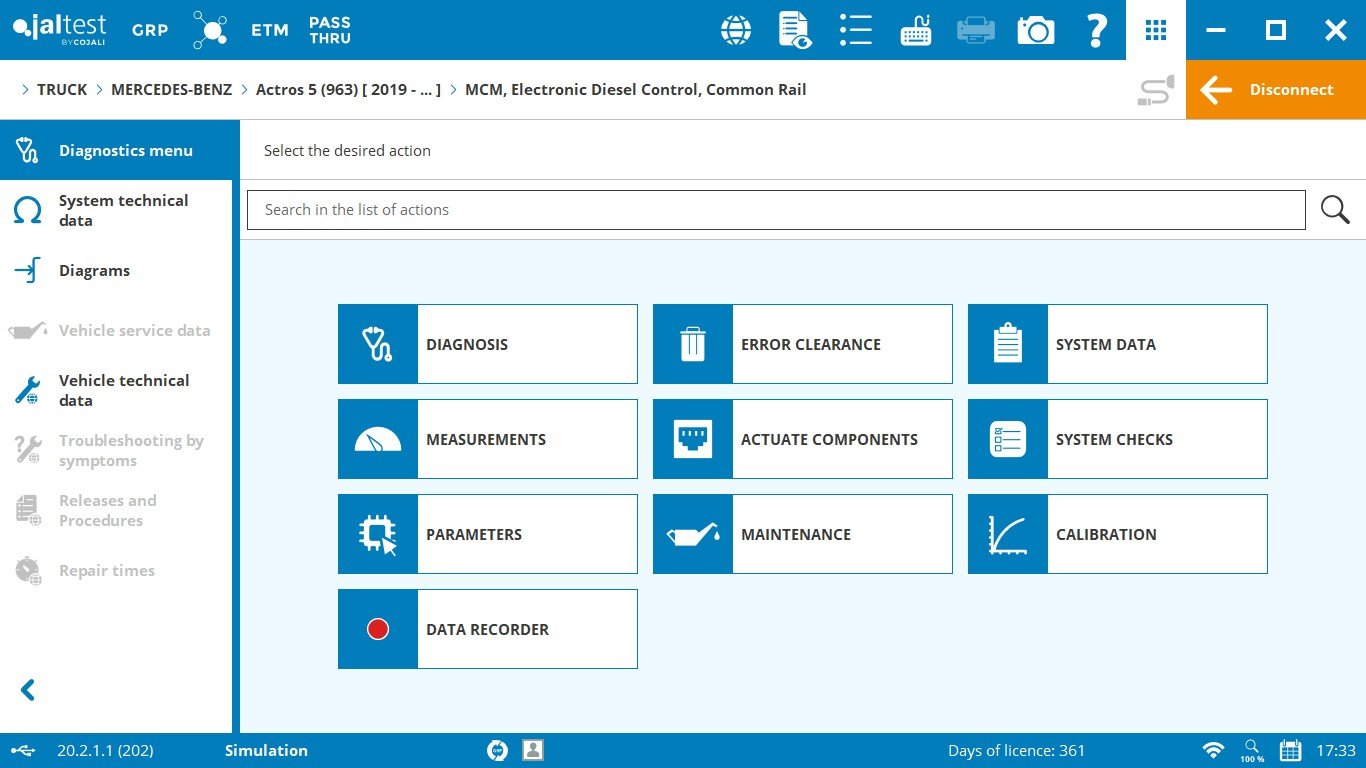Screen dimensions: 1366x768
Task: Select Diagrams in the sidebar
Action: click(x=94, y=271)
